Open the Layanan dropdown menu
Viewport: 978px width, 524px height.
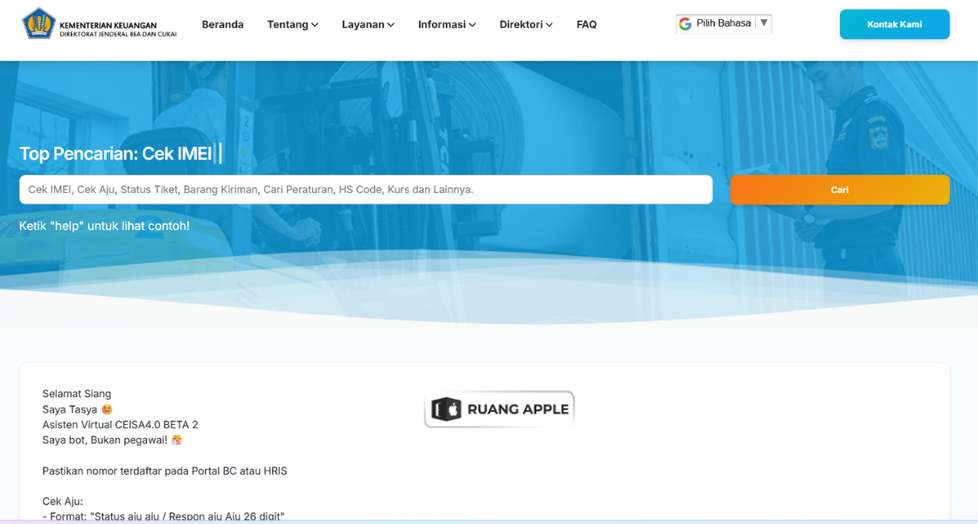click(x=368, y=25)
